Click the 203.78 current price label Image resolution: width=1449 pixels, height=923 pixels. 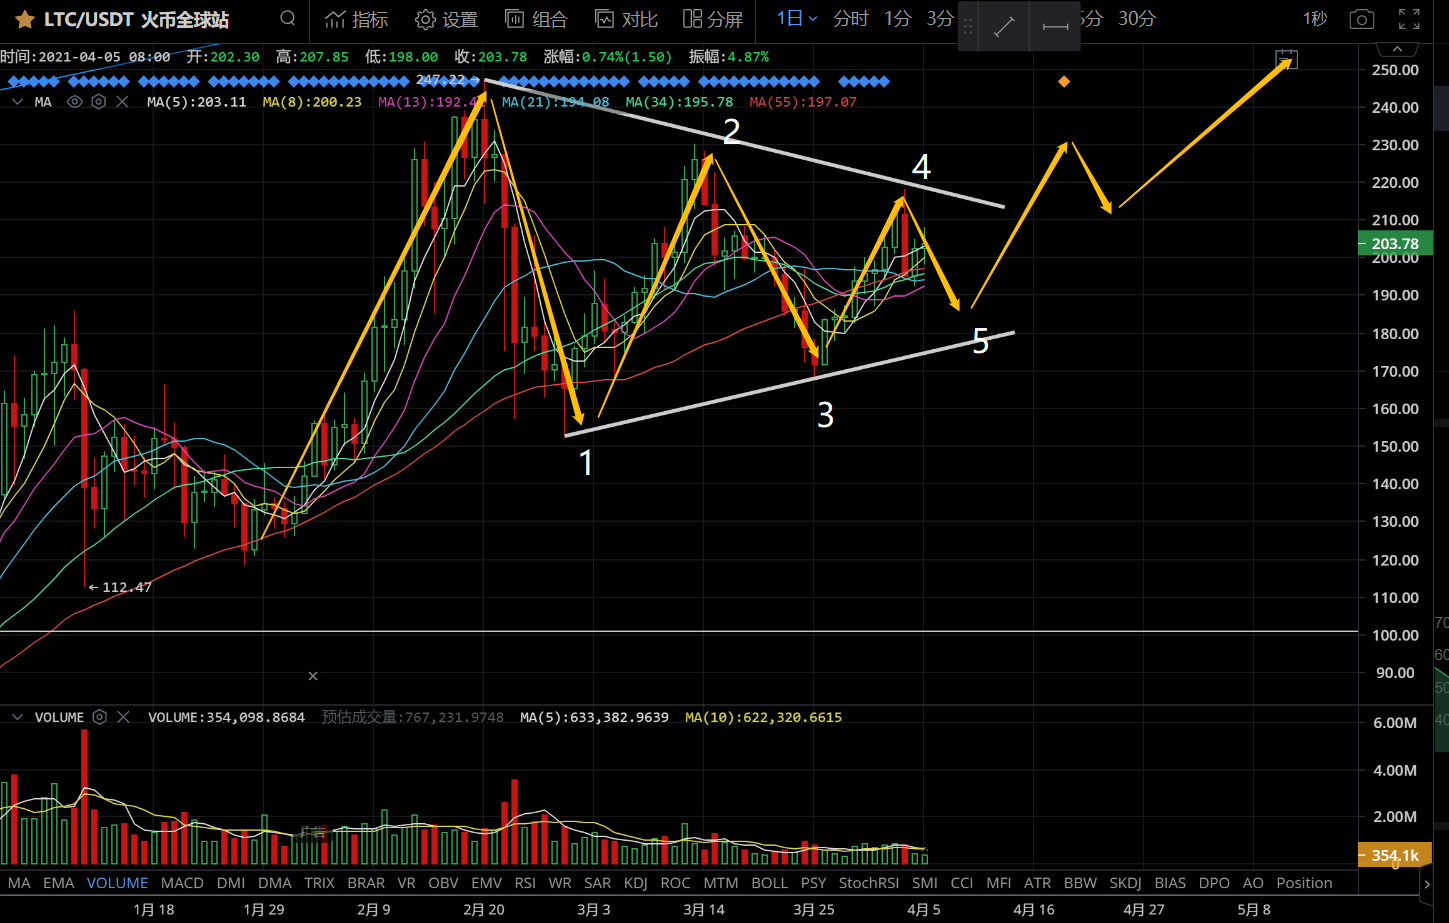[1395, 243]
